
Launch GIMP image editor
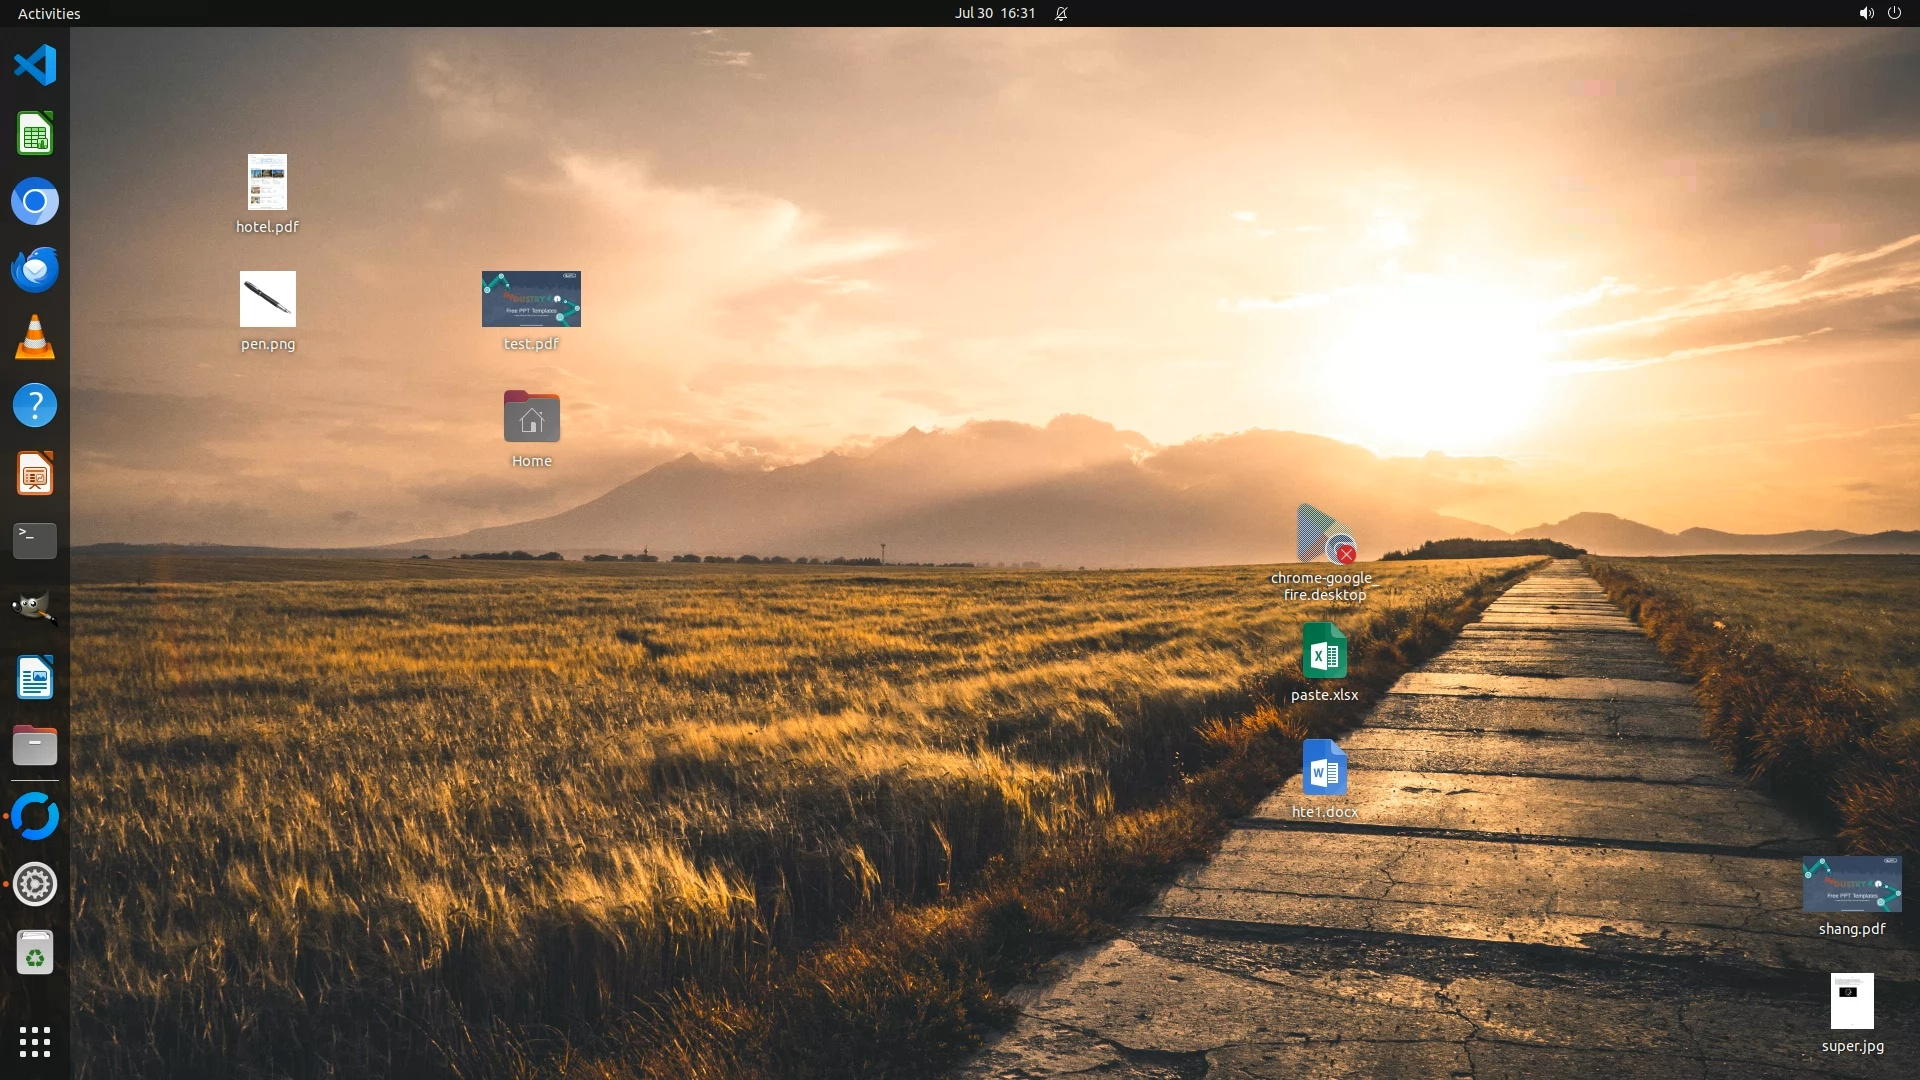click(x=35, y=609)
